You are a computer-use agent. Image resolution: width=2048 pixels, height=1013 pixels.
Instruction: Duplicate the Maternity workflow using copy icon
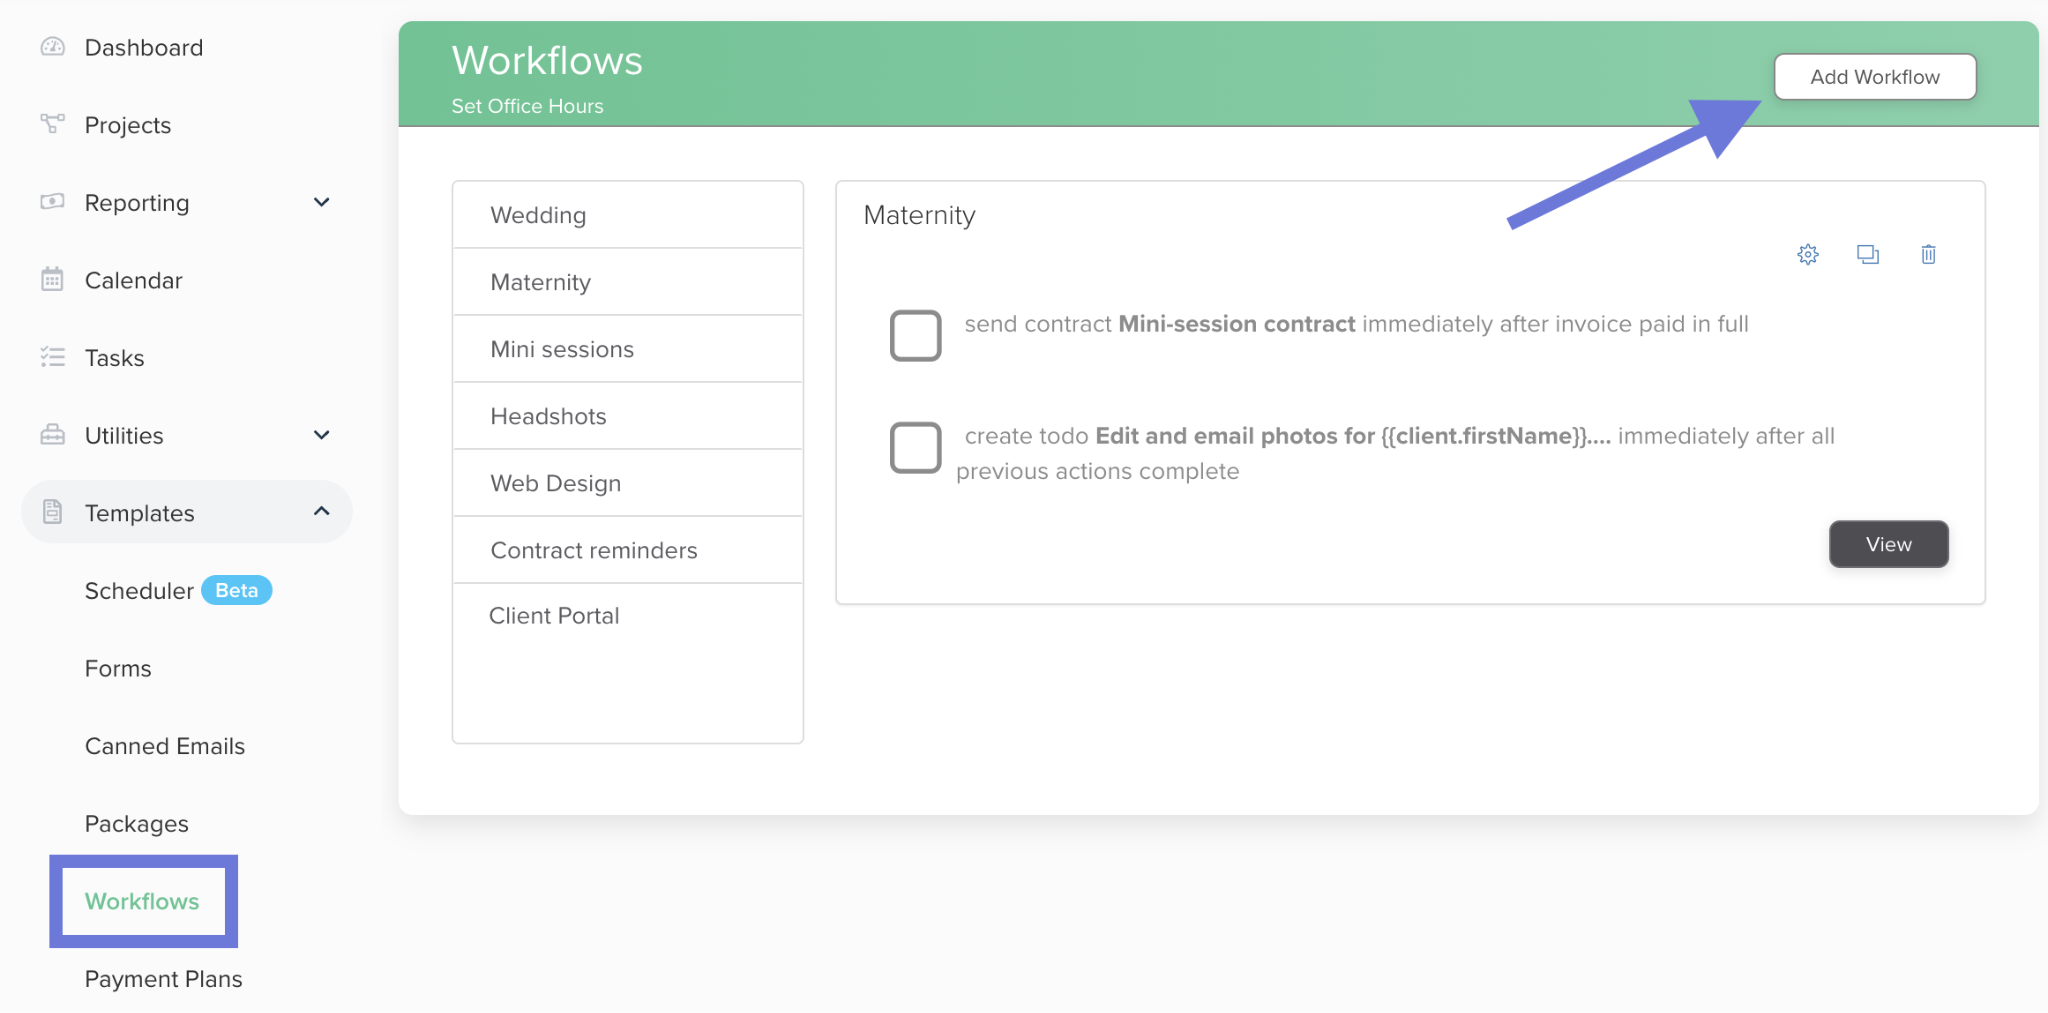point(1868,254)
